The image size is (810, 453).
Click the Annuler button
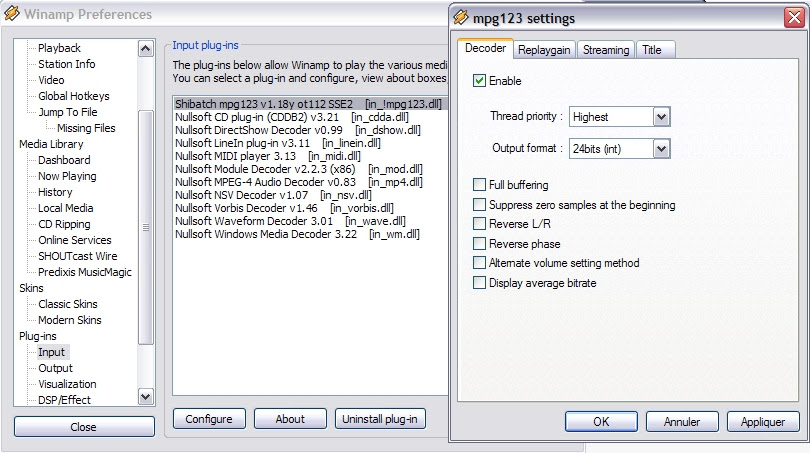click(x=682, y=421)
